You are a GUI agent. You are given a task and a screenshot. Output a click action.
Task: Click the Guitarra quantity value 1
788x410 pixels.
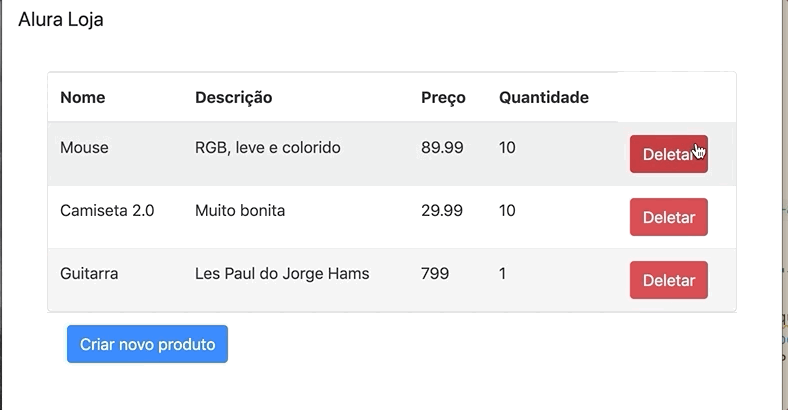pos(502,274)
